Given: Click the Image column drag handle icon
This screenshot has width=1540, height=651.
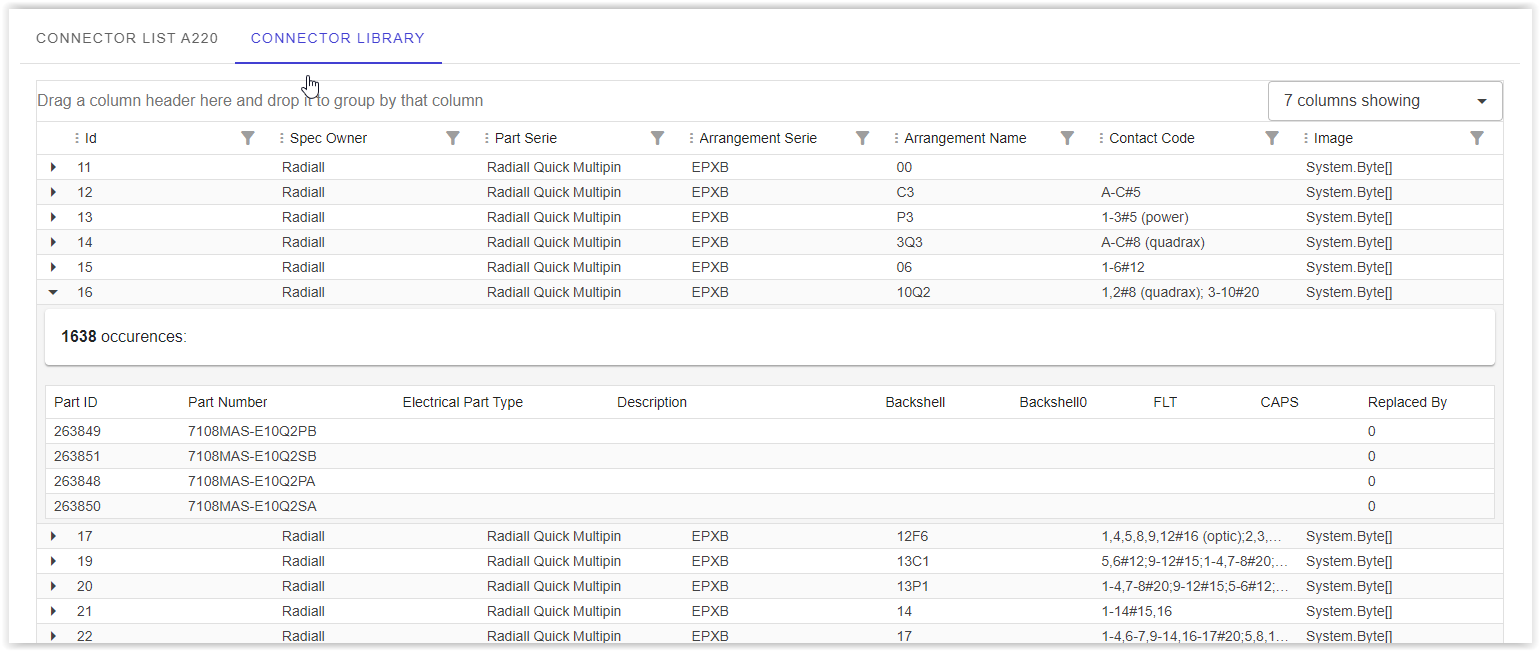Looking at the screenshot, I should point(1308,137).
